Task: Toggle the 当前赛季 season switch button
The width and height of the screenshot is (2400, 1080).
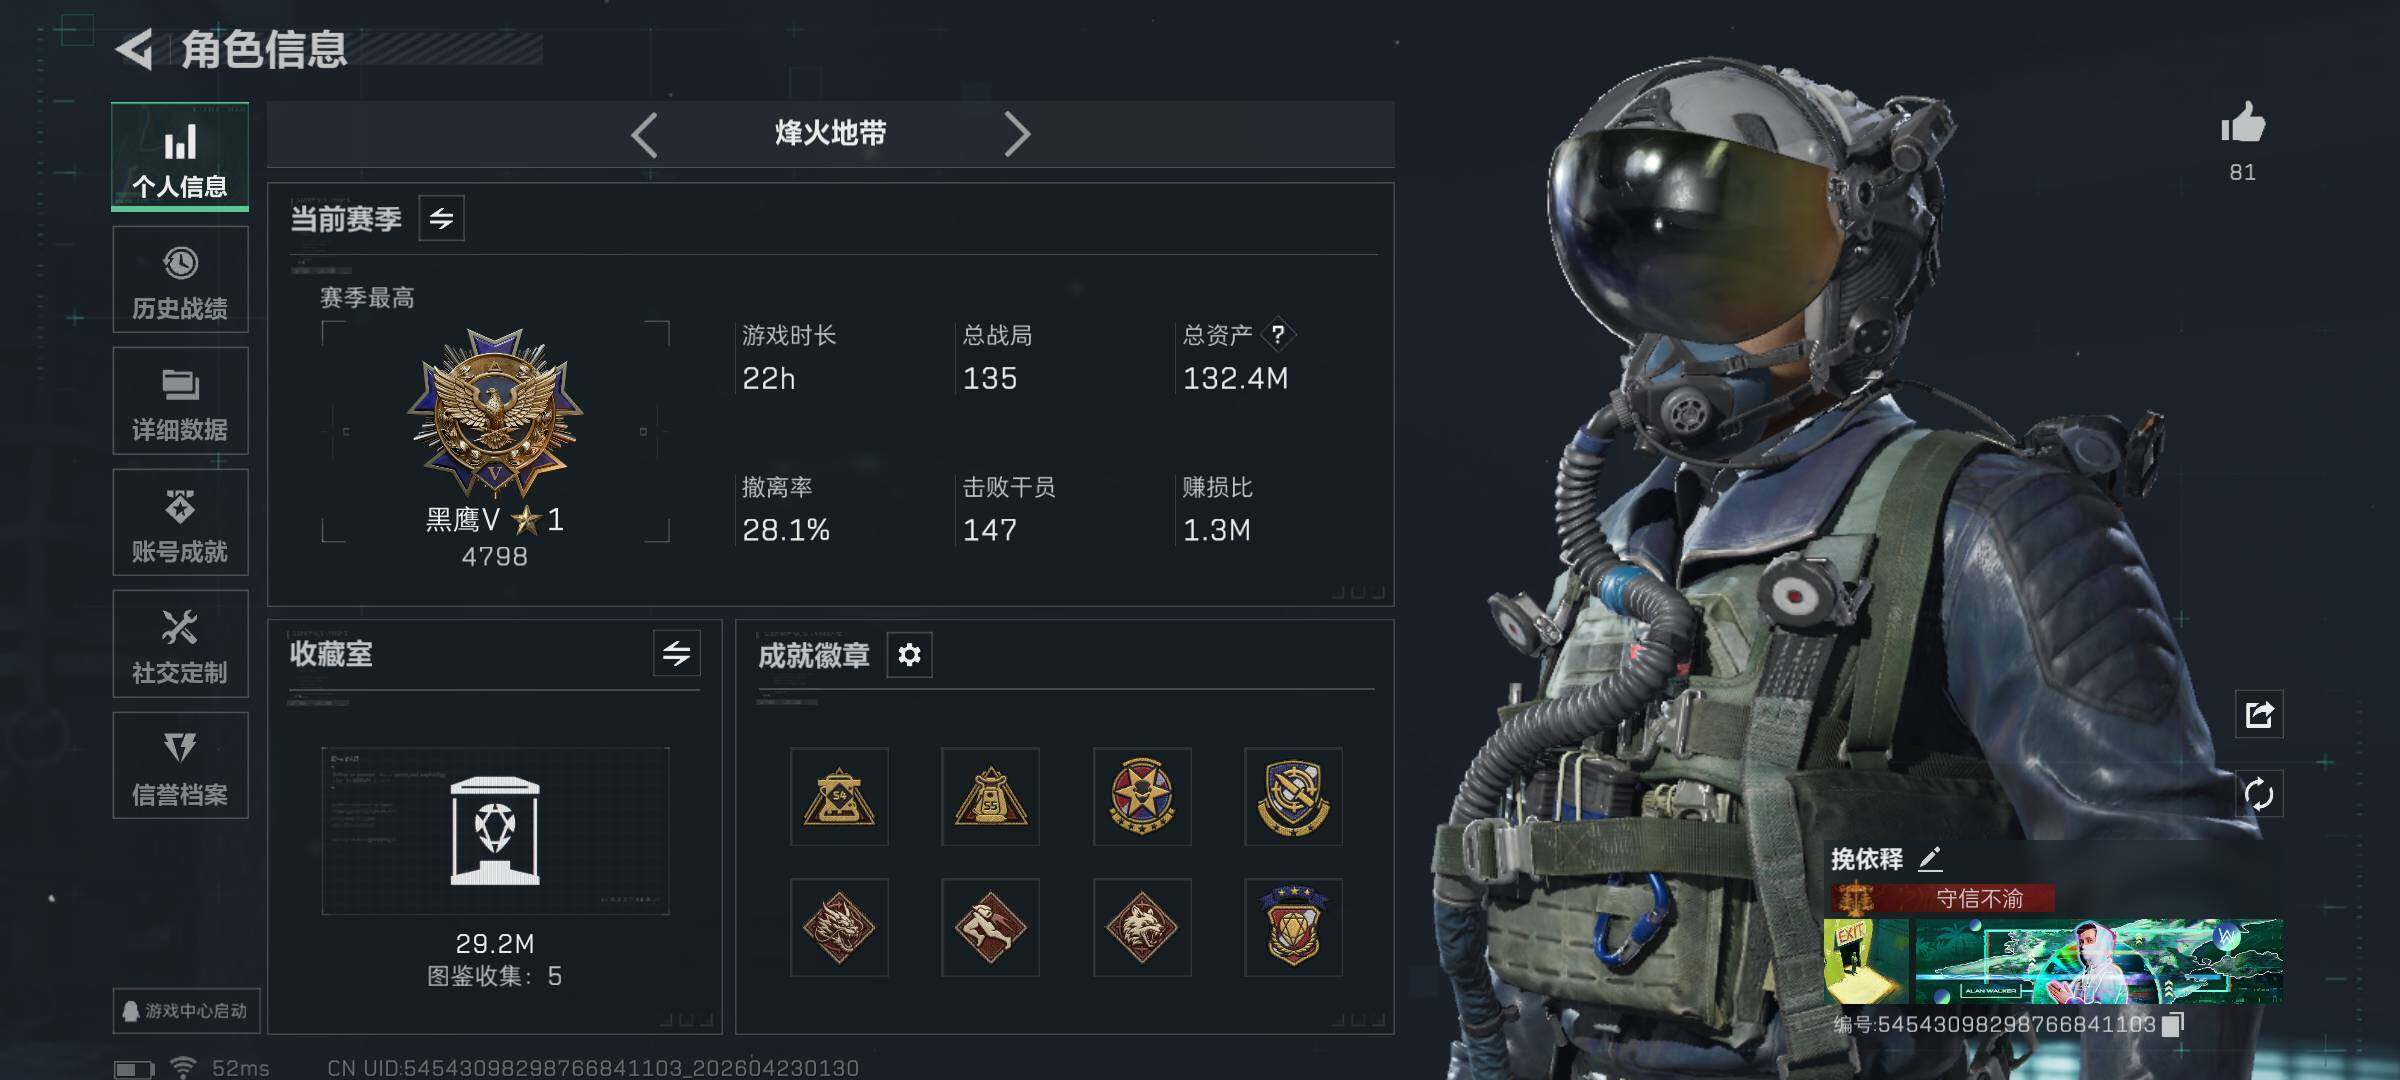Action: point(441,218)
